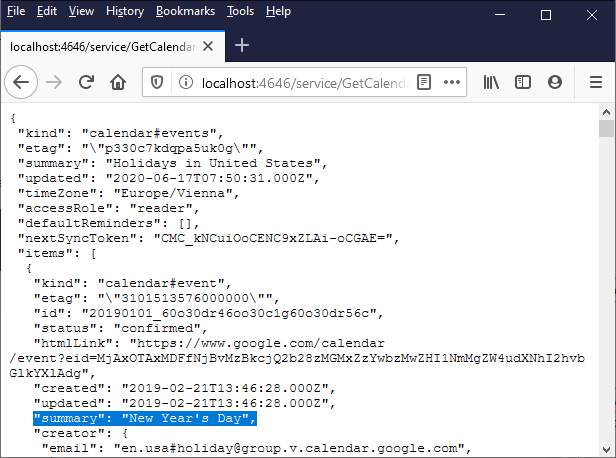The width and height of the screenshot is (616, 458).
Task: Open the File menu
Action: [x=16, y=12]
